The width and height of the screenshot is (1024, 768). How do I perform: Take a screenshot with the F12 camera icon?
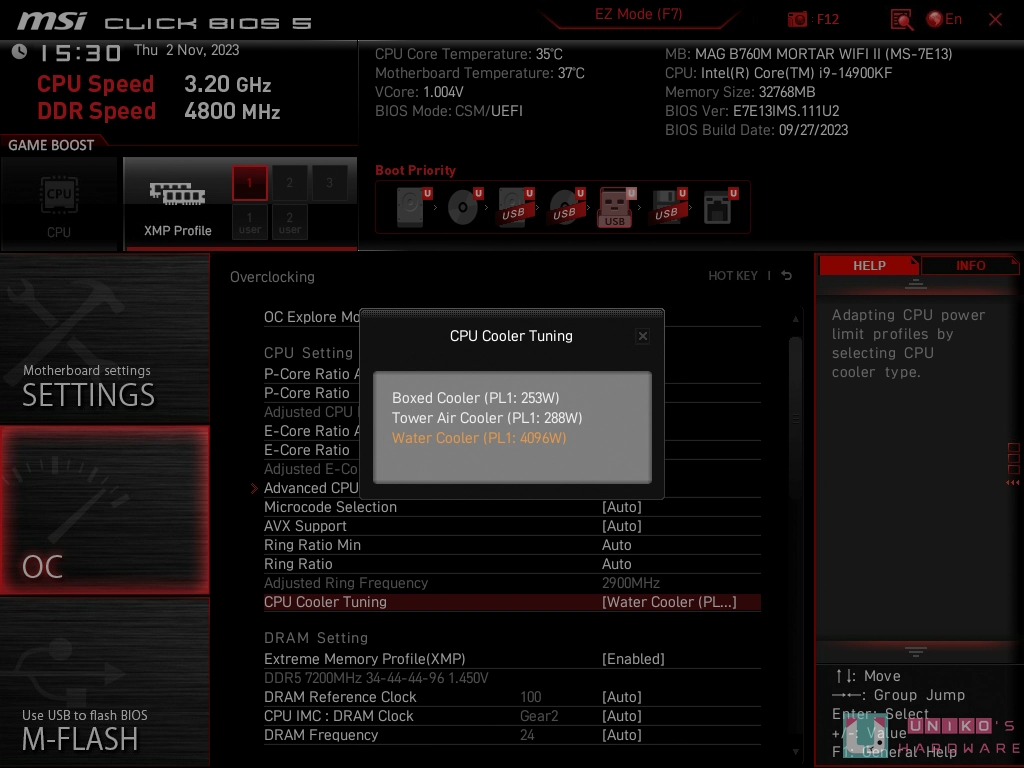(797, 20)
